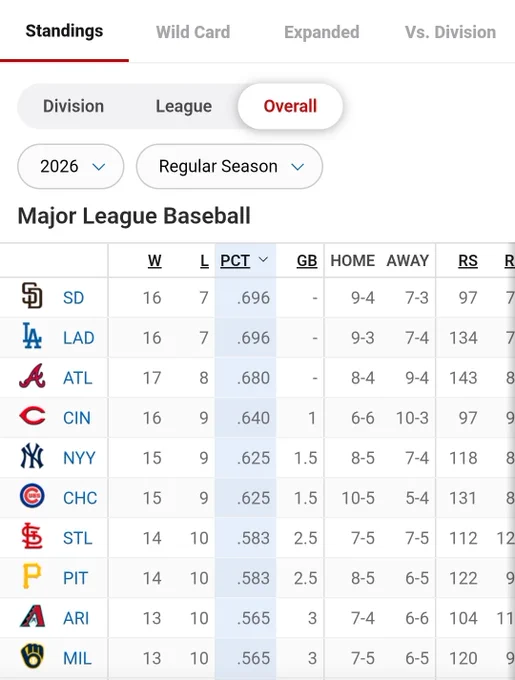Switch standings view to League
The image size is (515, 680).
click(184, 106)
